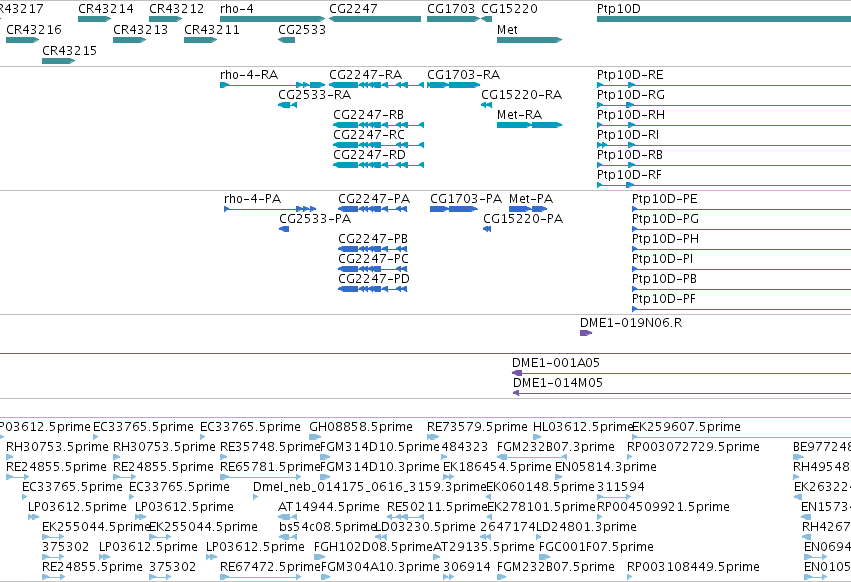Click the RE65781.5prime EST label
851x582 pixels.
pyautogui.click(x=270, y=467)
